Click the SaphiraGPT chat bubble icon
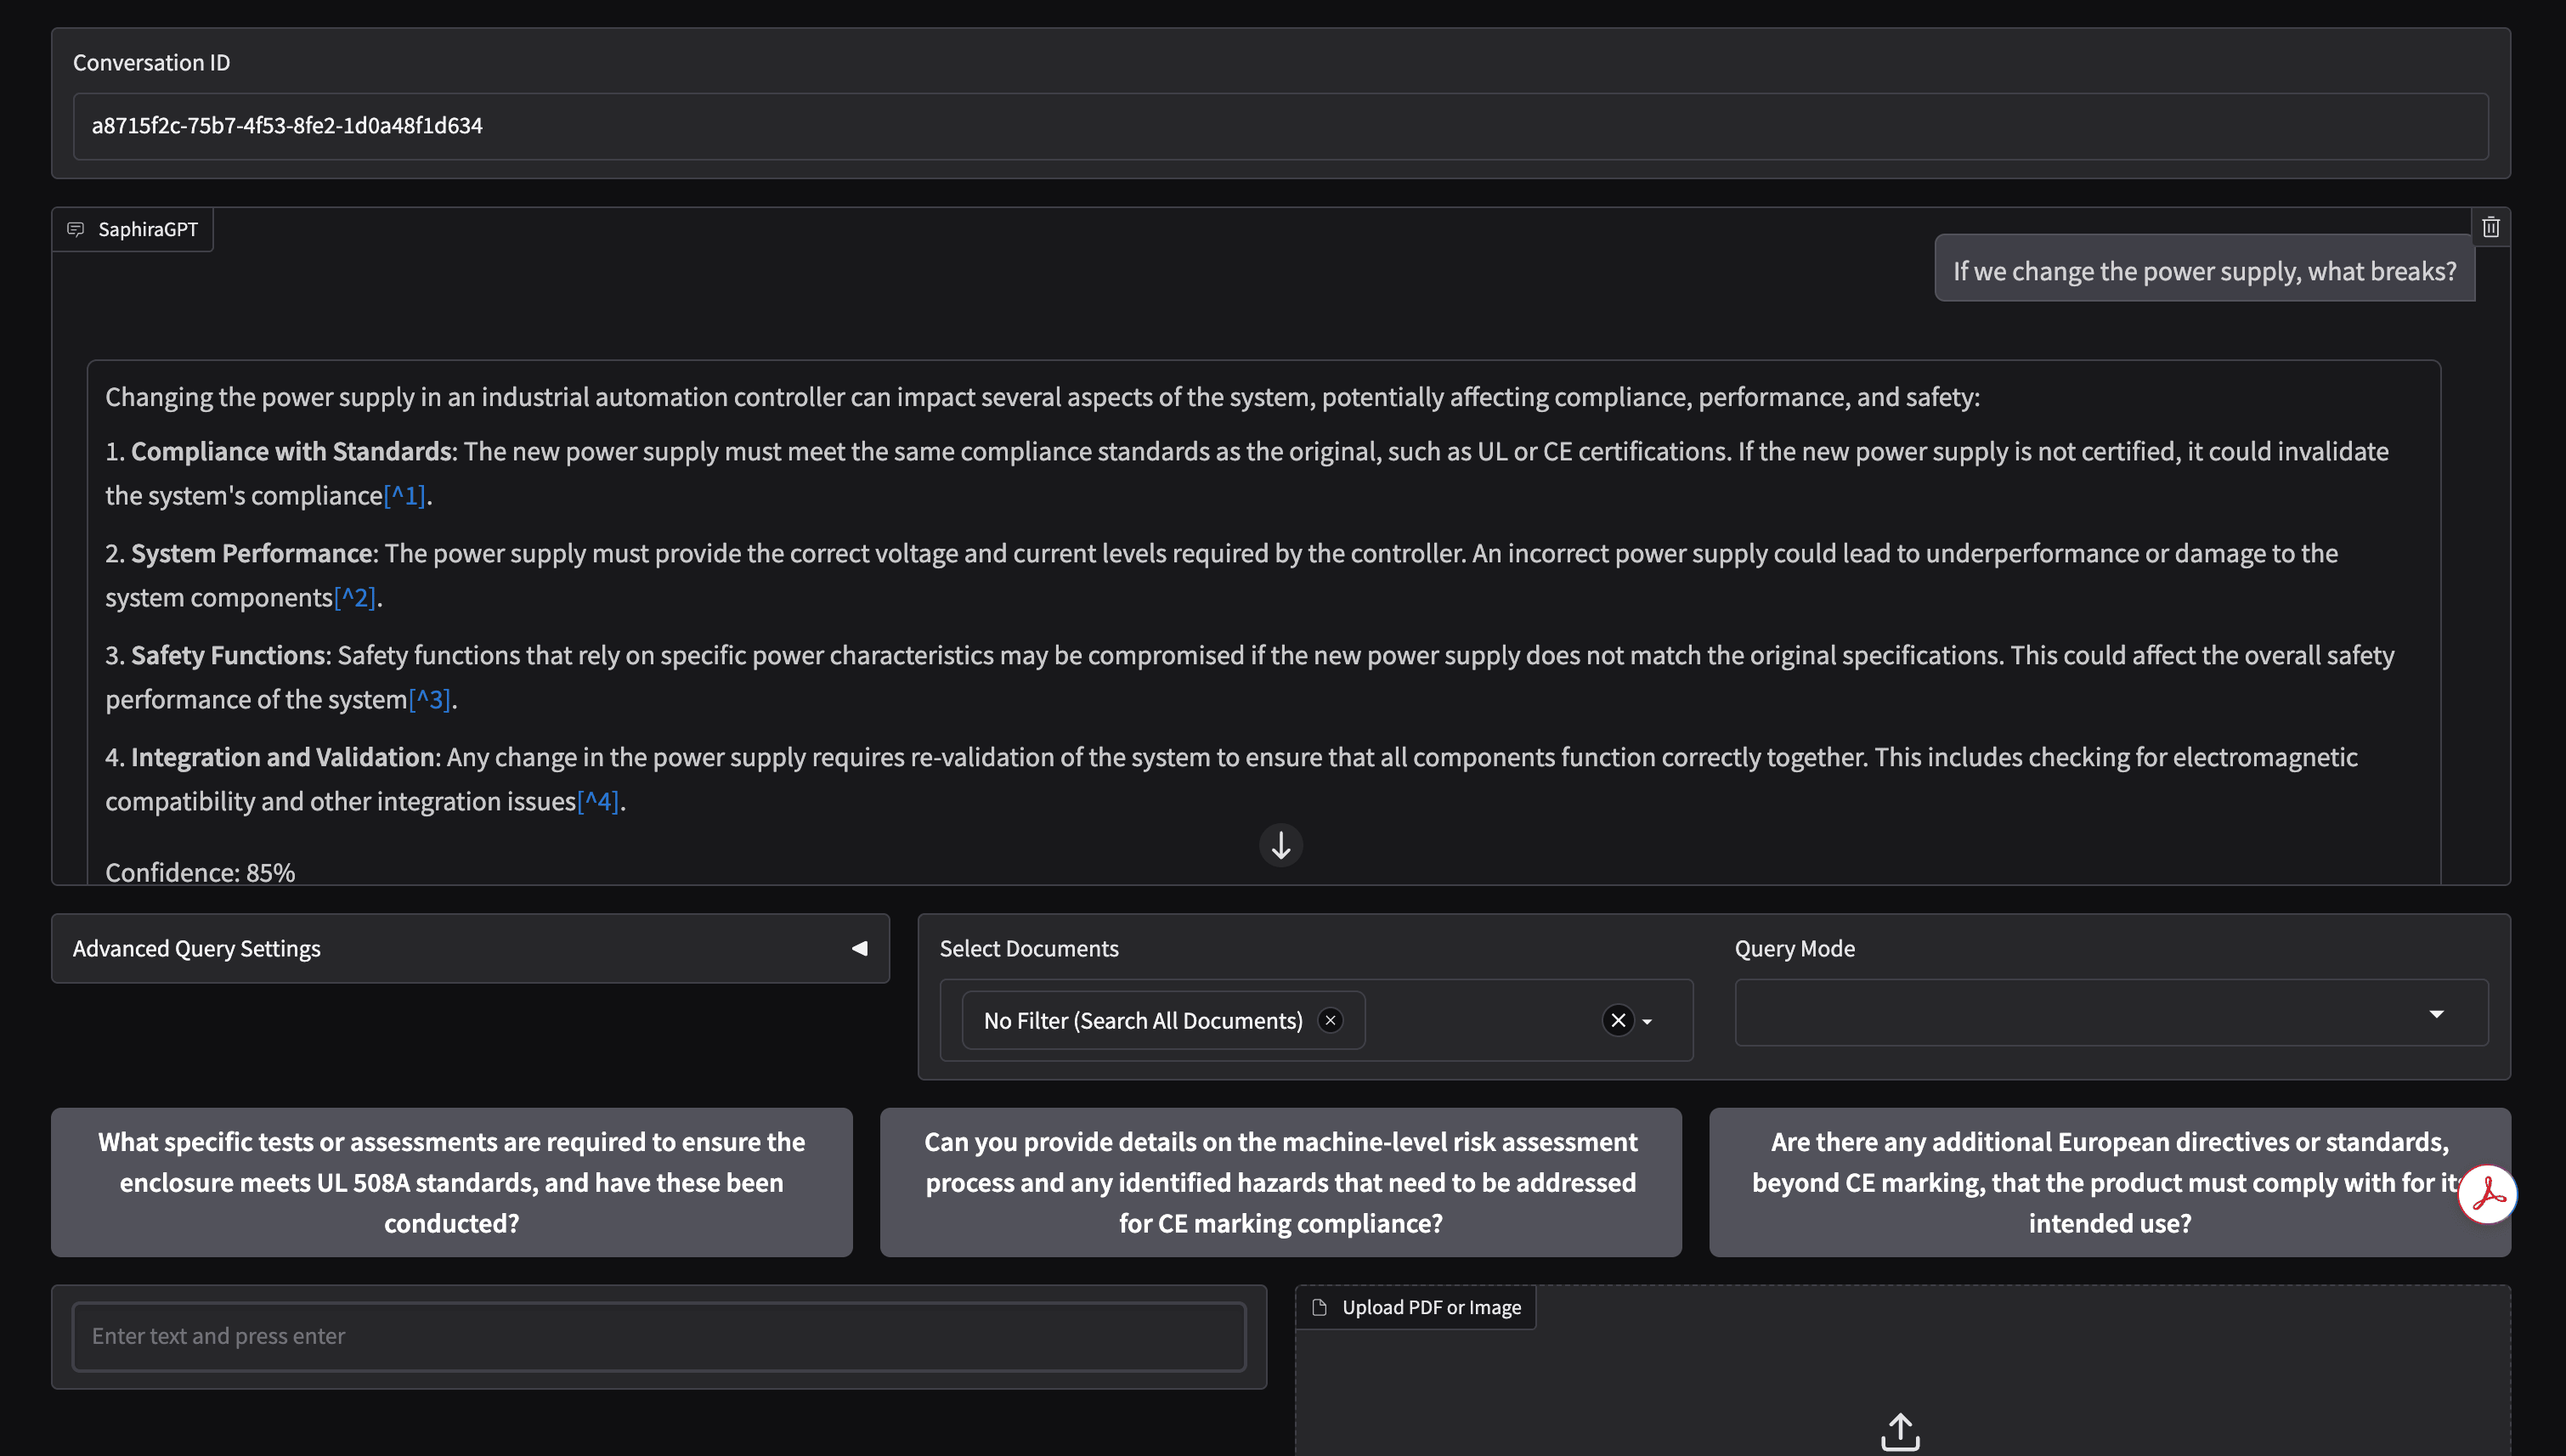 (75, 230)
